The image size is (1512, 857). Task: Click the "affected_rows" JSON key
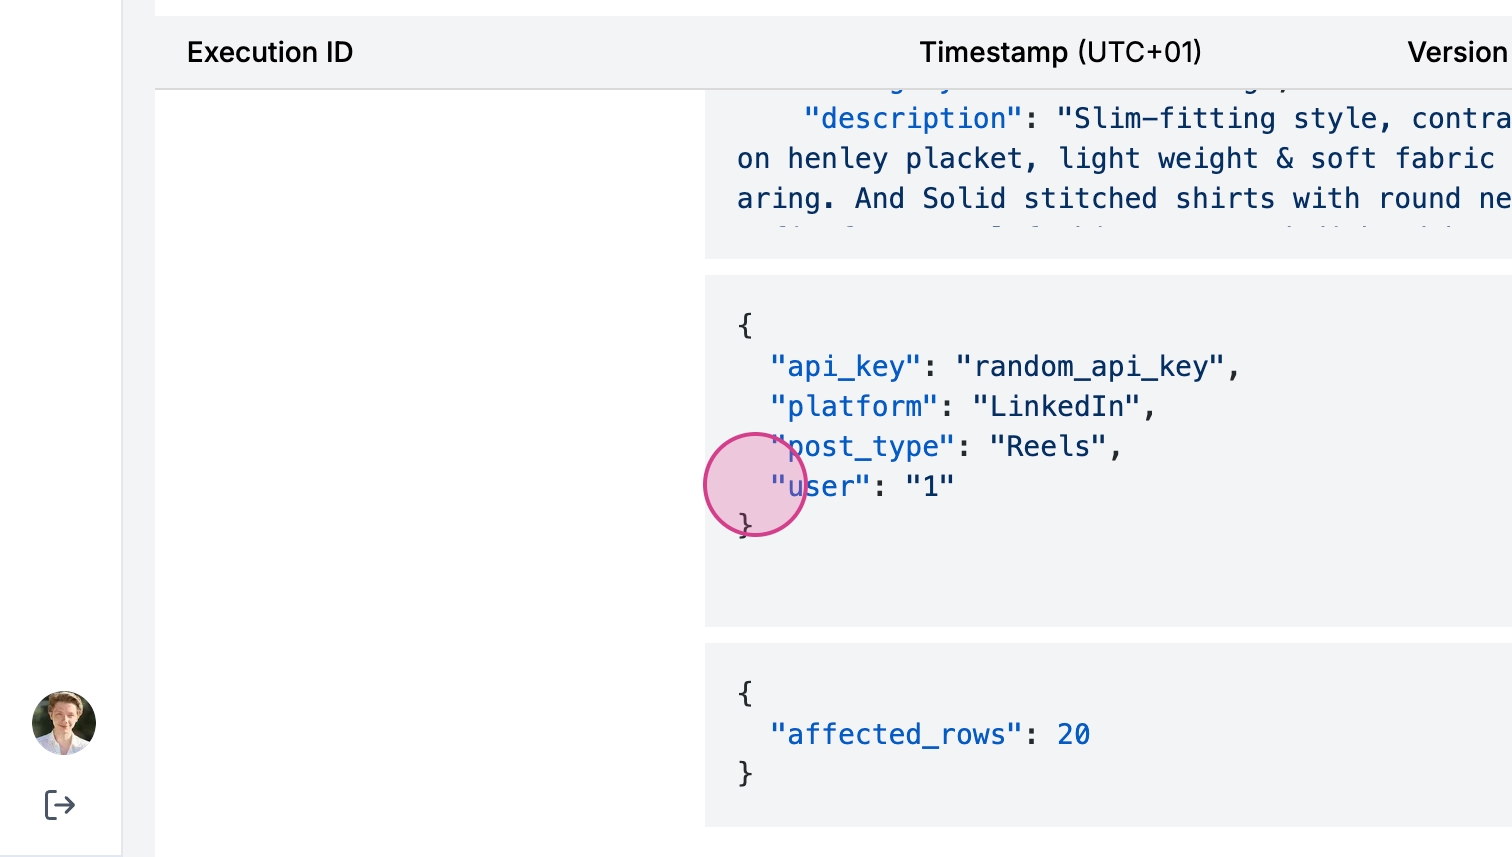[x=896, y=735]
